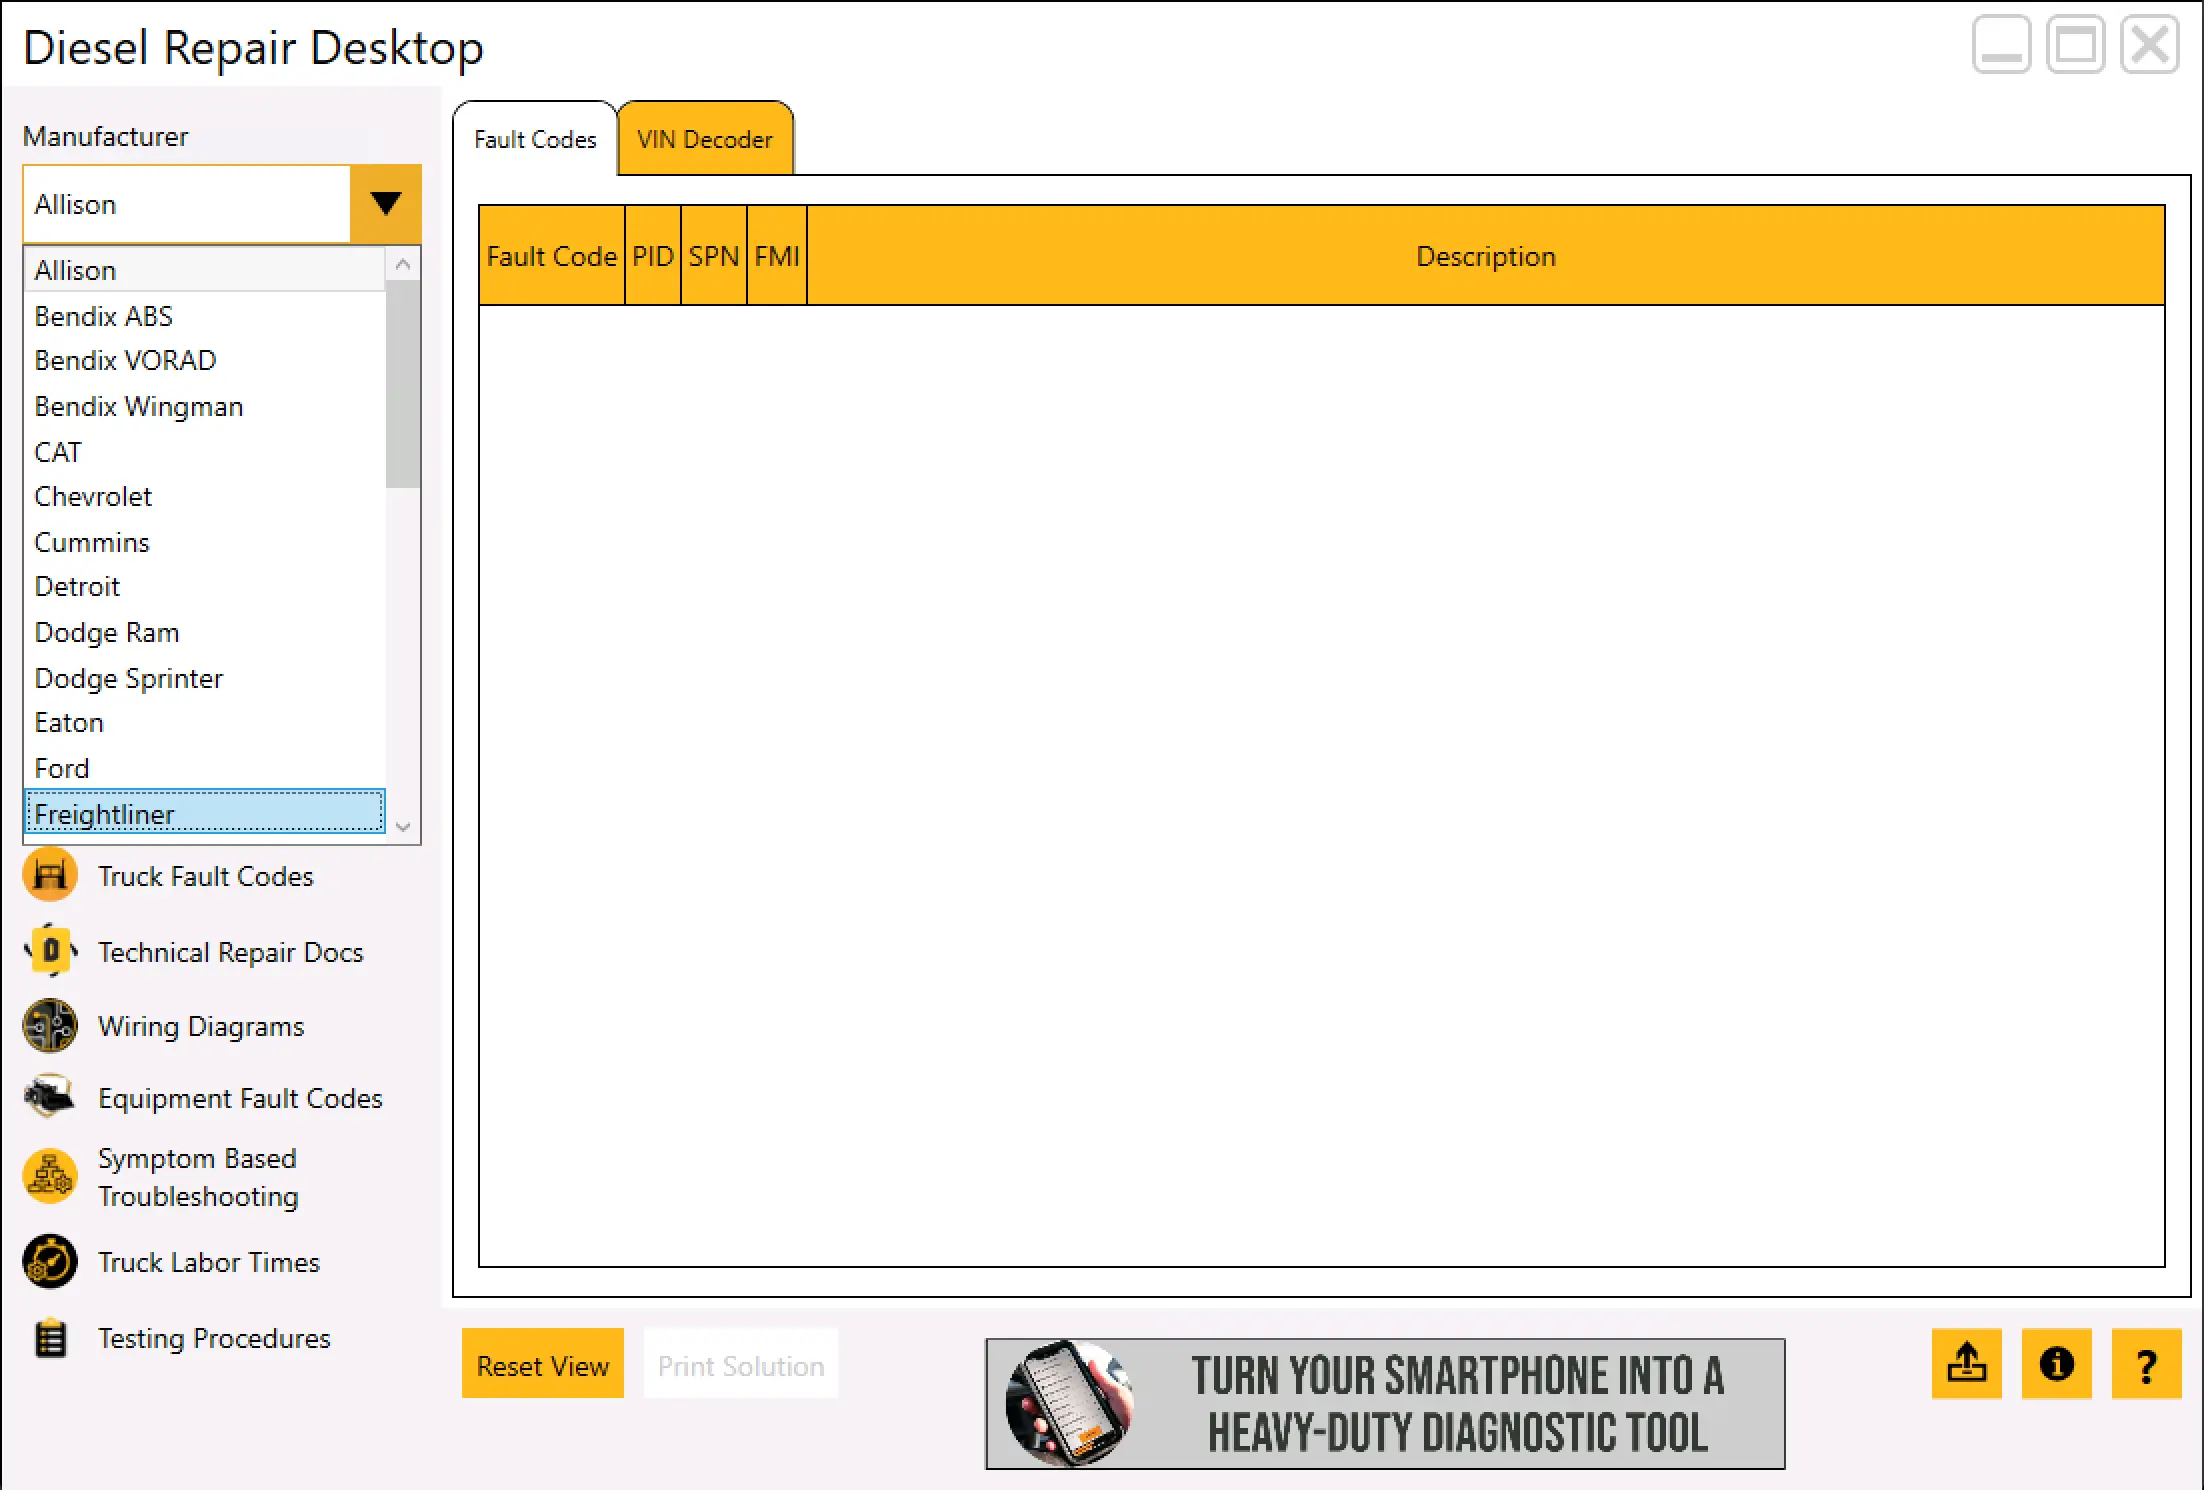This screenshot has height=1490, width=2204.
Task: Click the Truck Fault Codes icon
Action: point(50,875)
